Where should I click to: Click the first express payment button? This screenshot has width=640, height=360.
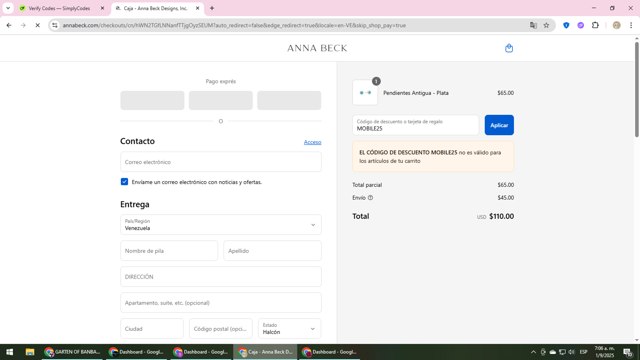click(x=152, y=100)
